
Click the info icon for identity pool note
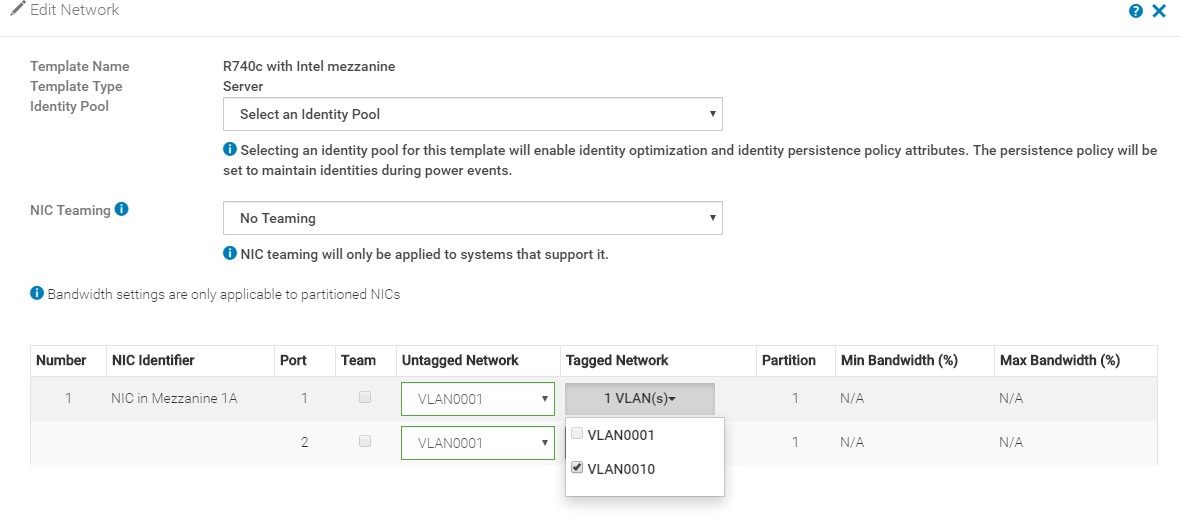click(x=230, y=150)
